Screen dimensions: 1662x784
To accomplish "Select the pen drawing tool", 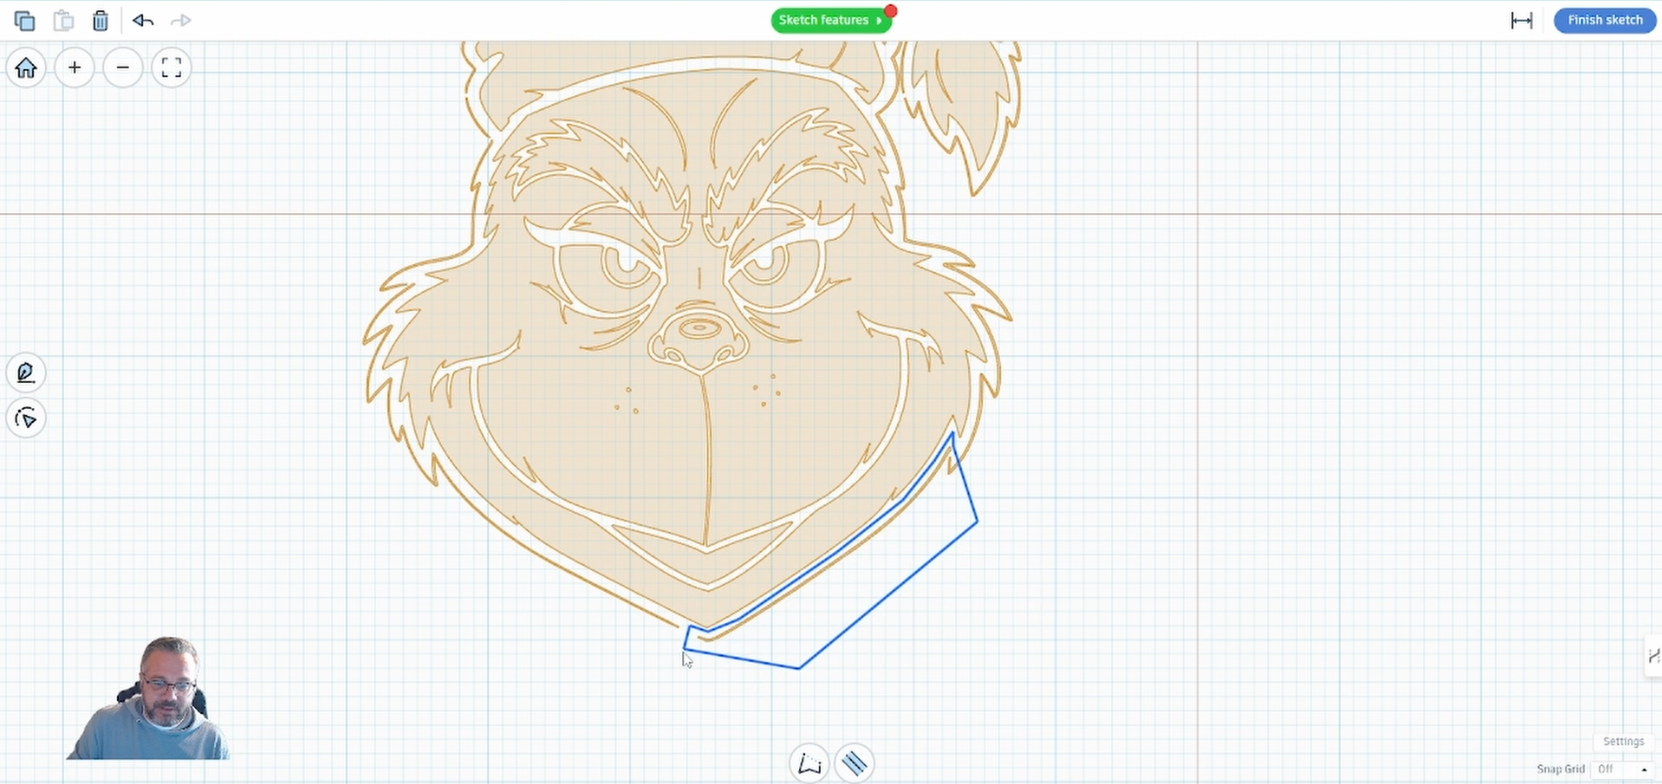I will point(26,373).
